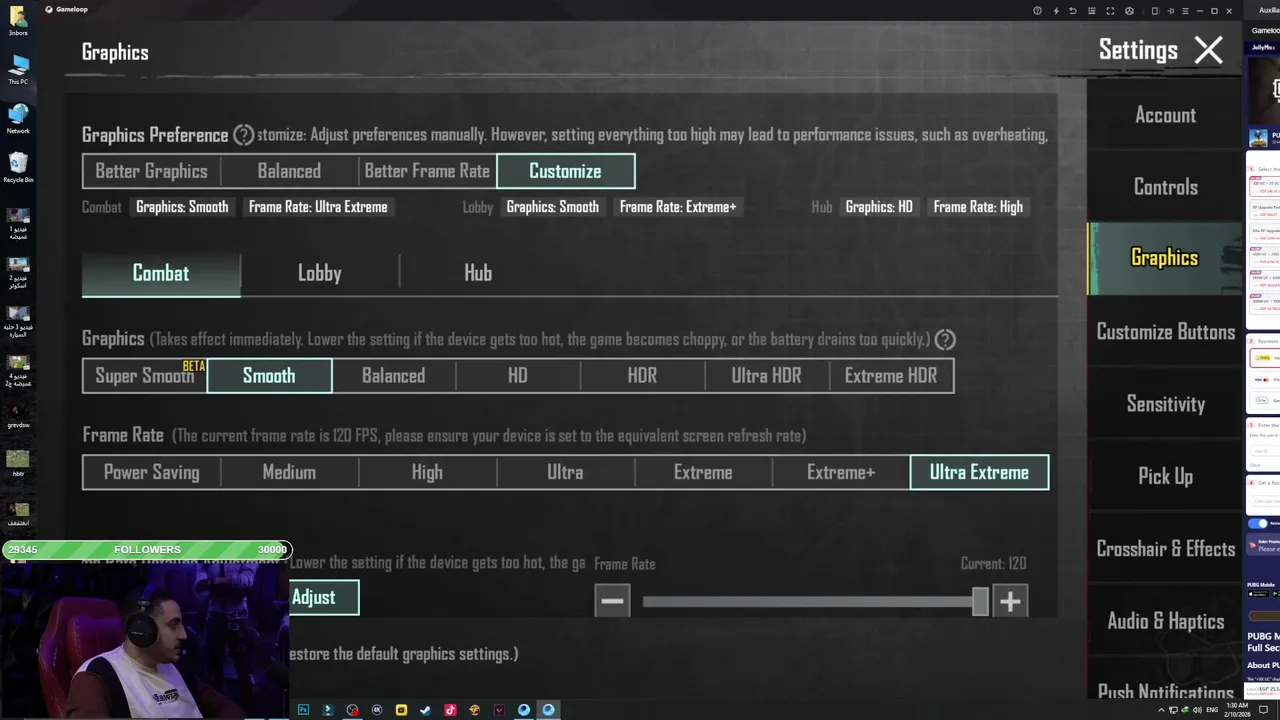
Task: Click the volume icon in system tray
Action: click(1197, 710)
